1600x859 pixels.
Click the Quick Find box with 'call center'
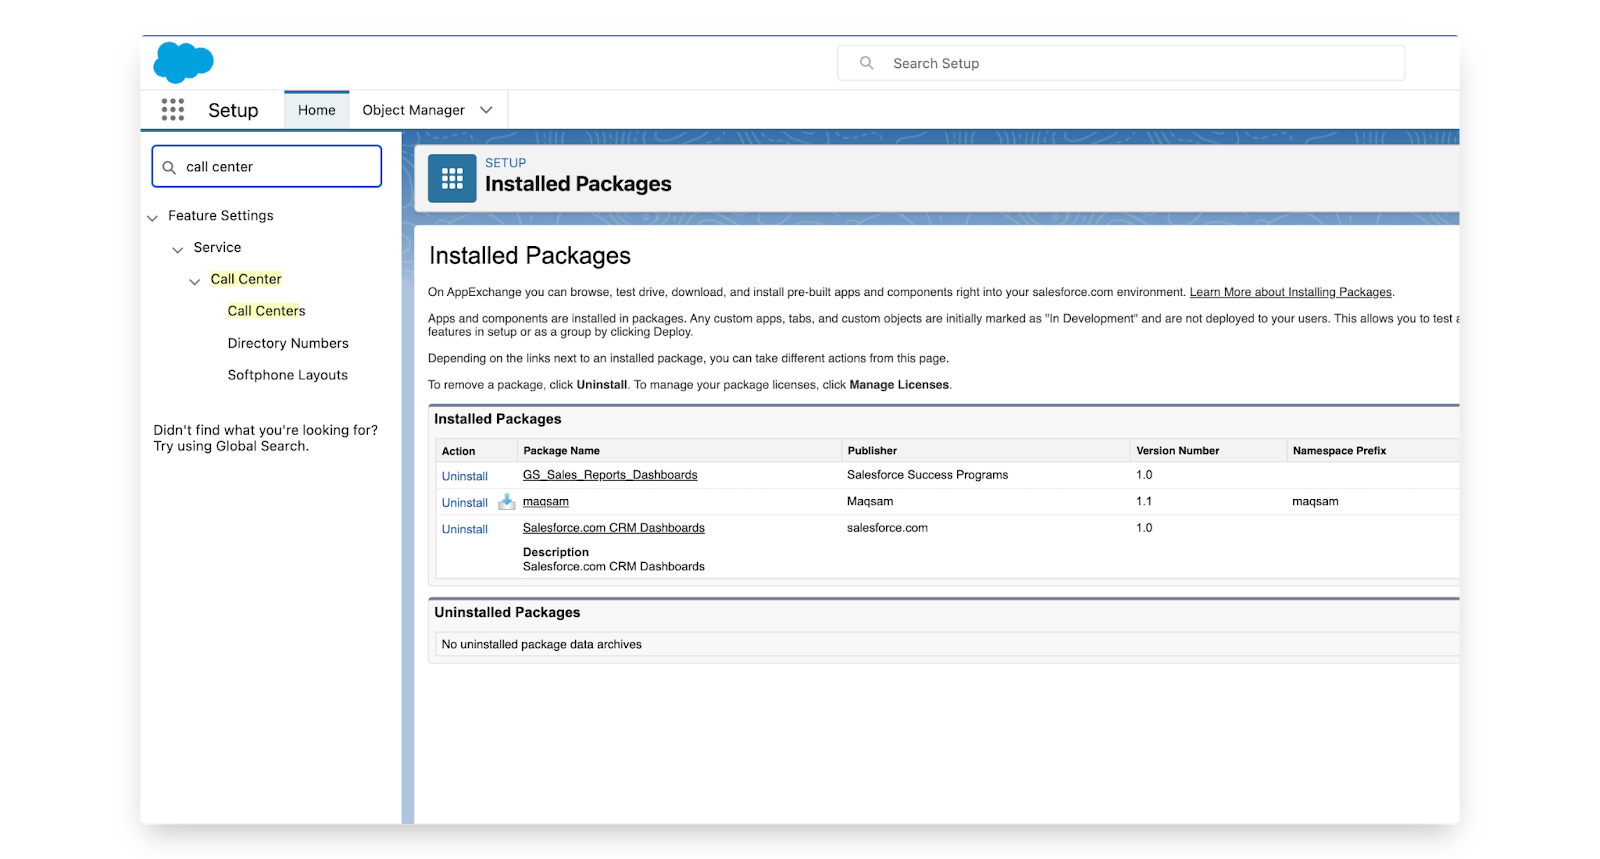[267, 166]
